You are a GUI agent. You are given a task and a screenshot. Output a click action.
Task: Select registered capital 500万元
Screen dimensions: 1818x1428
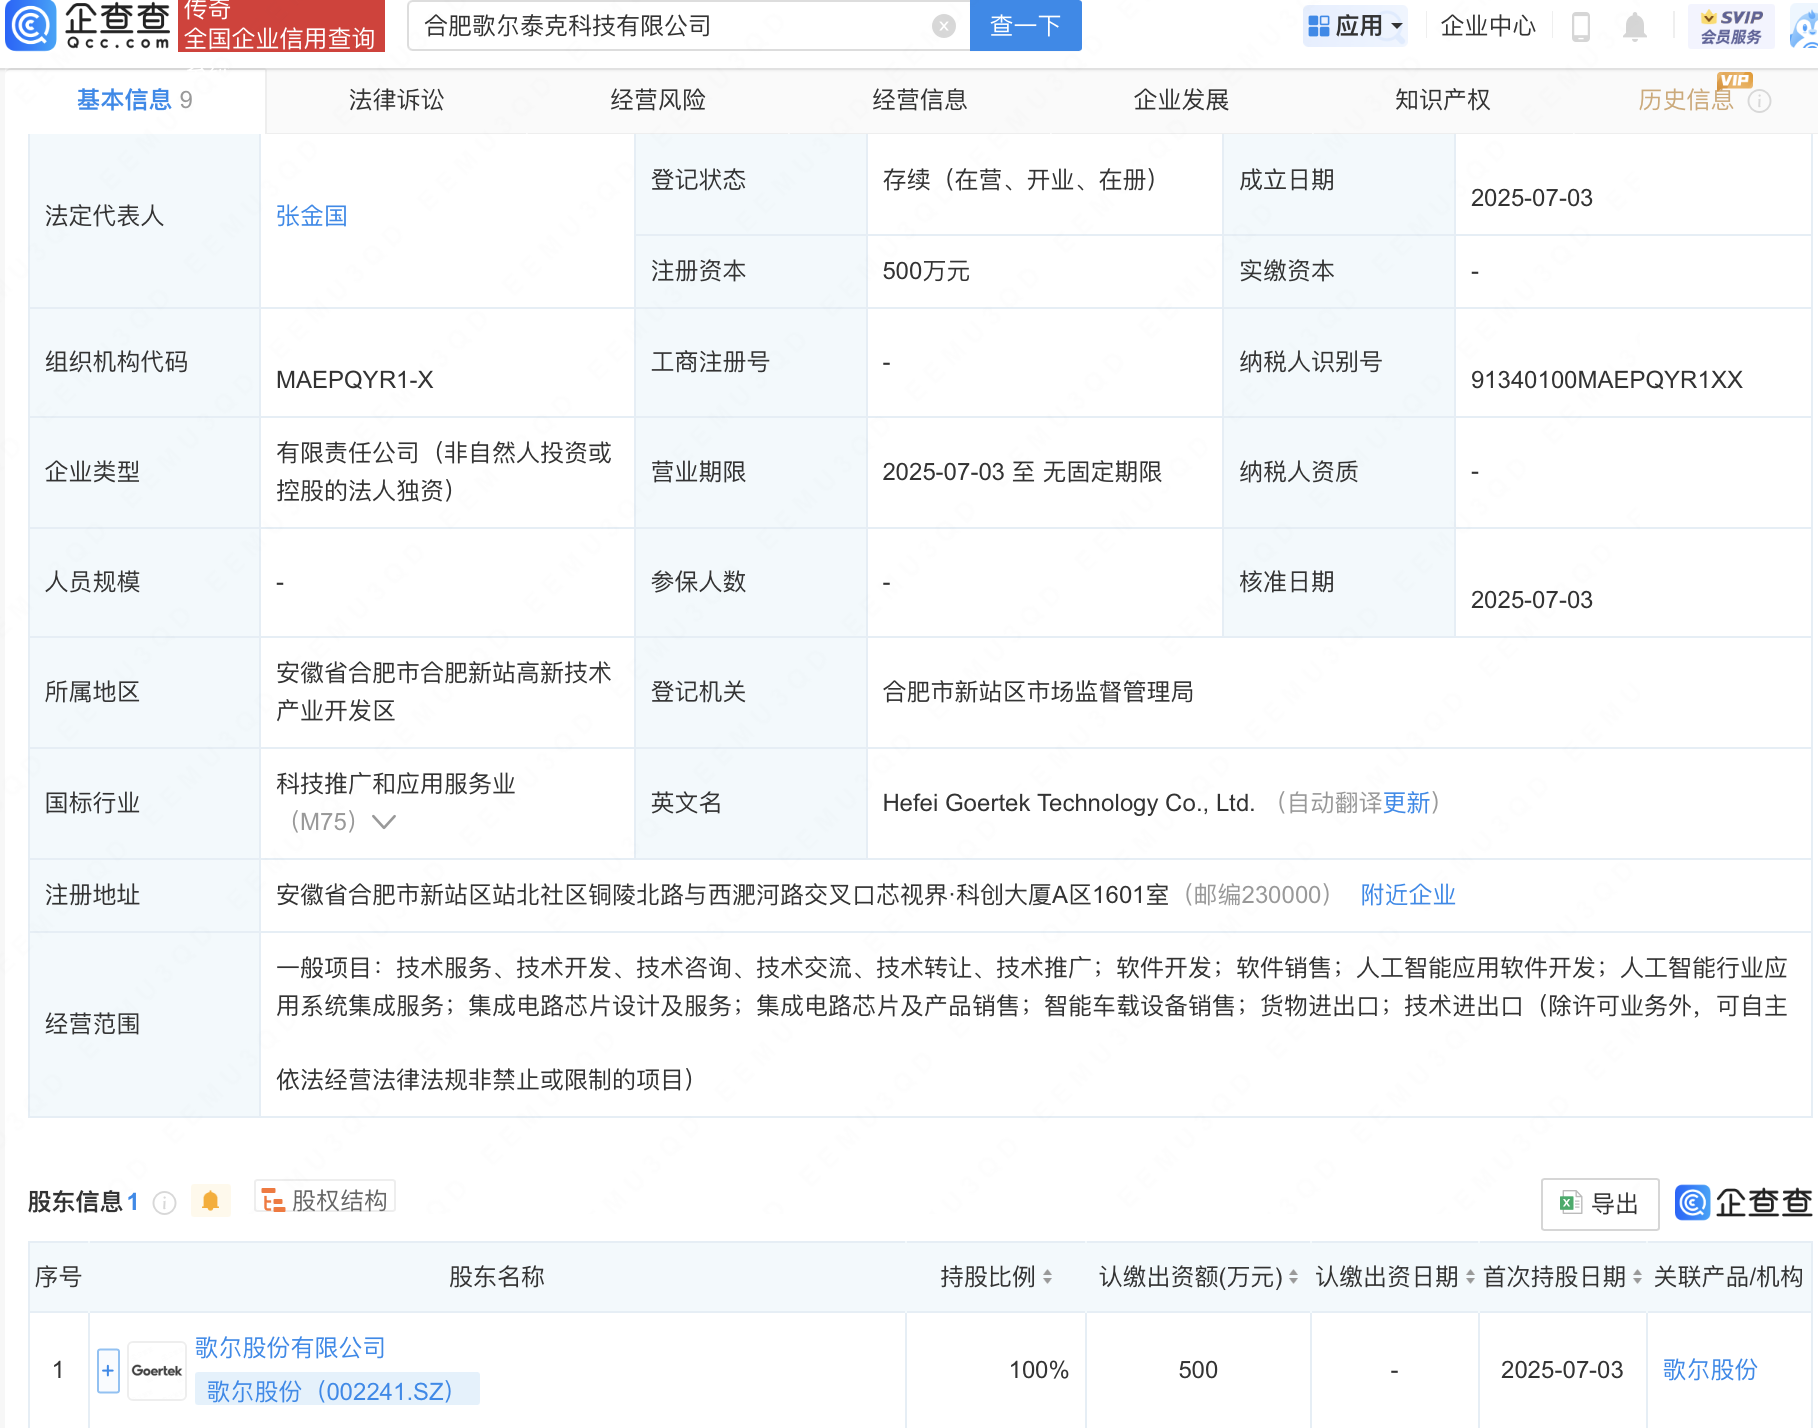pos(926,271)
